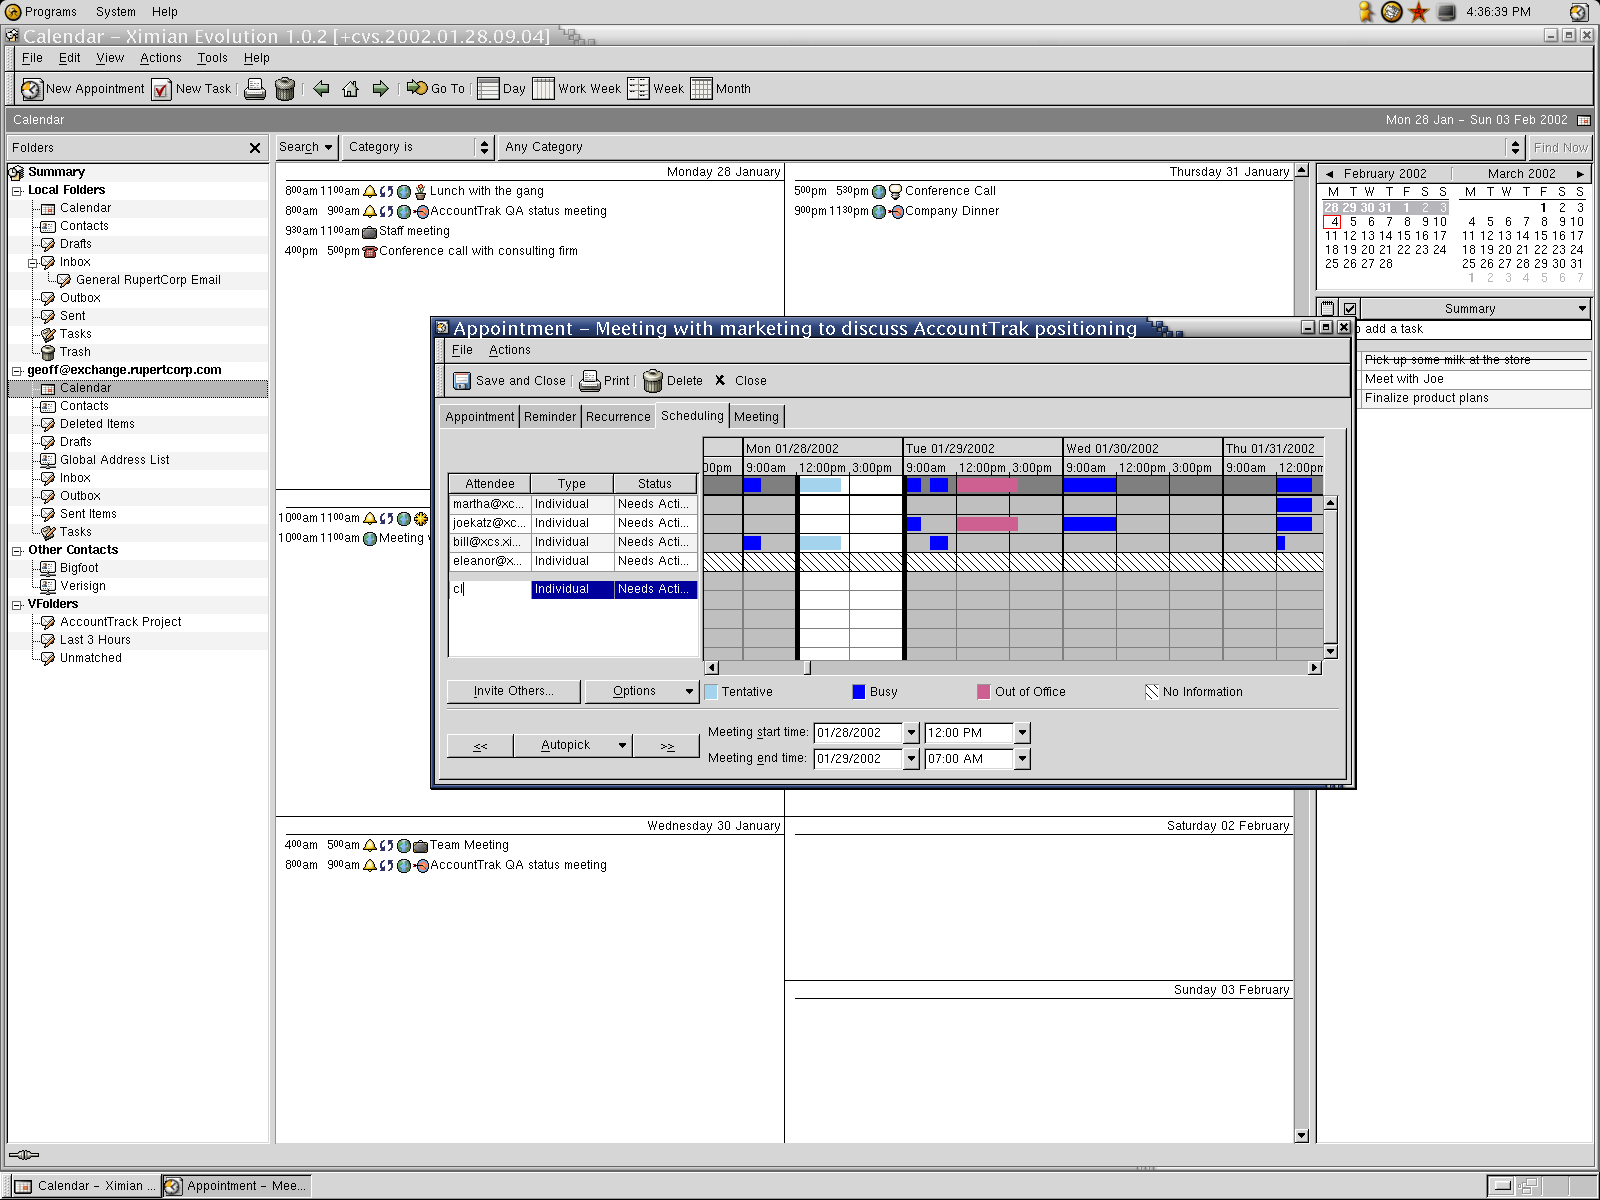Collapse the VFolders tree
The height and width of the screenshot is (1200, 1600).
pos(17,605)
